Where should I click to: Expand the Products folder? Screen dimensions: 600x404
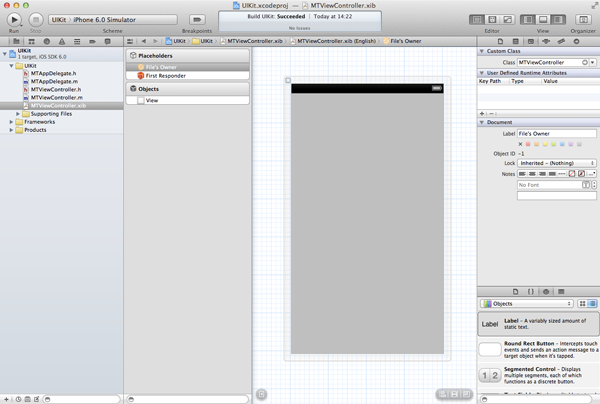11,130
